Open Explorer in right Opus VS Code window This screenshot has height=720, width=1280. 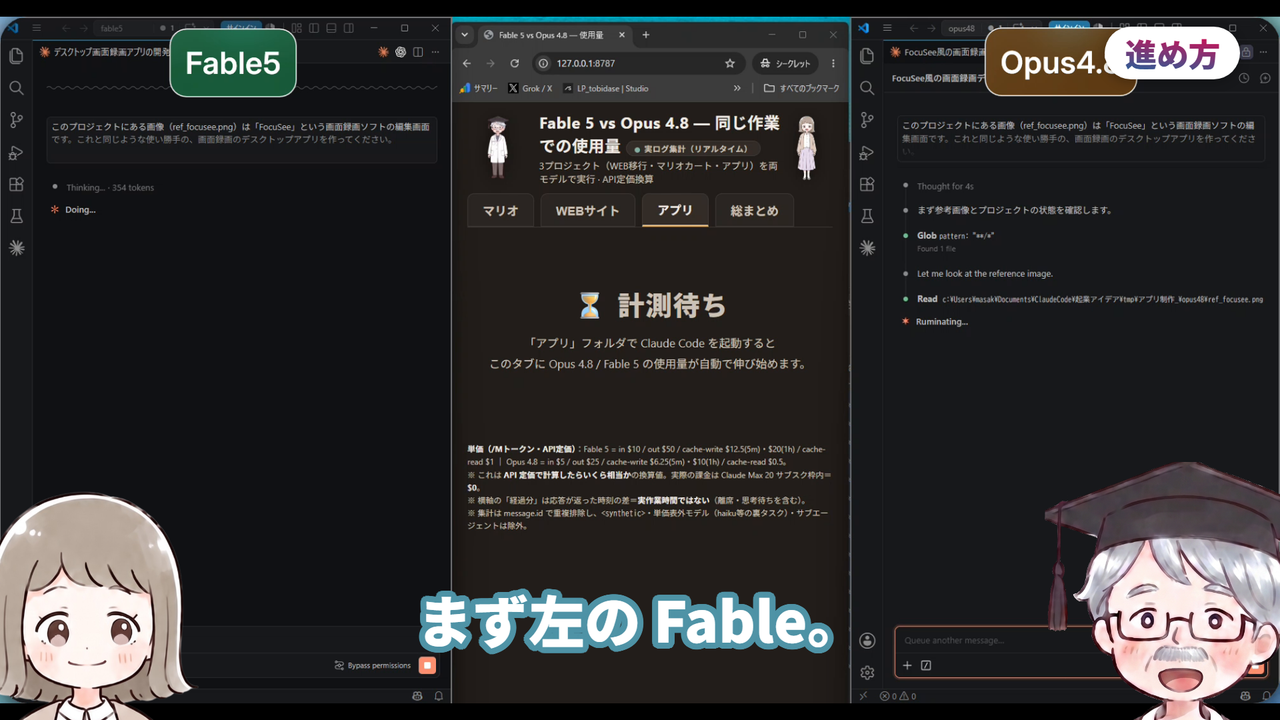(x=867, y=56)
